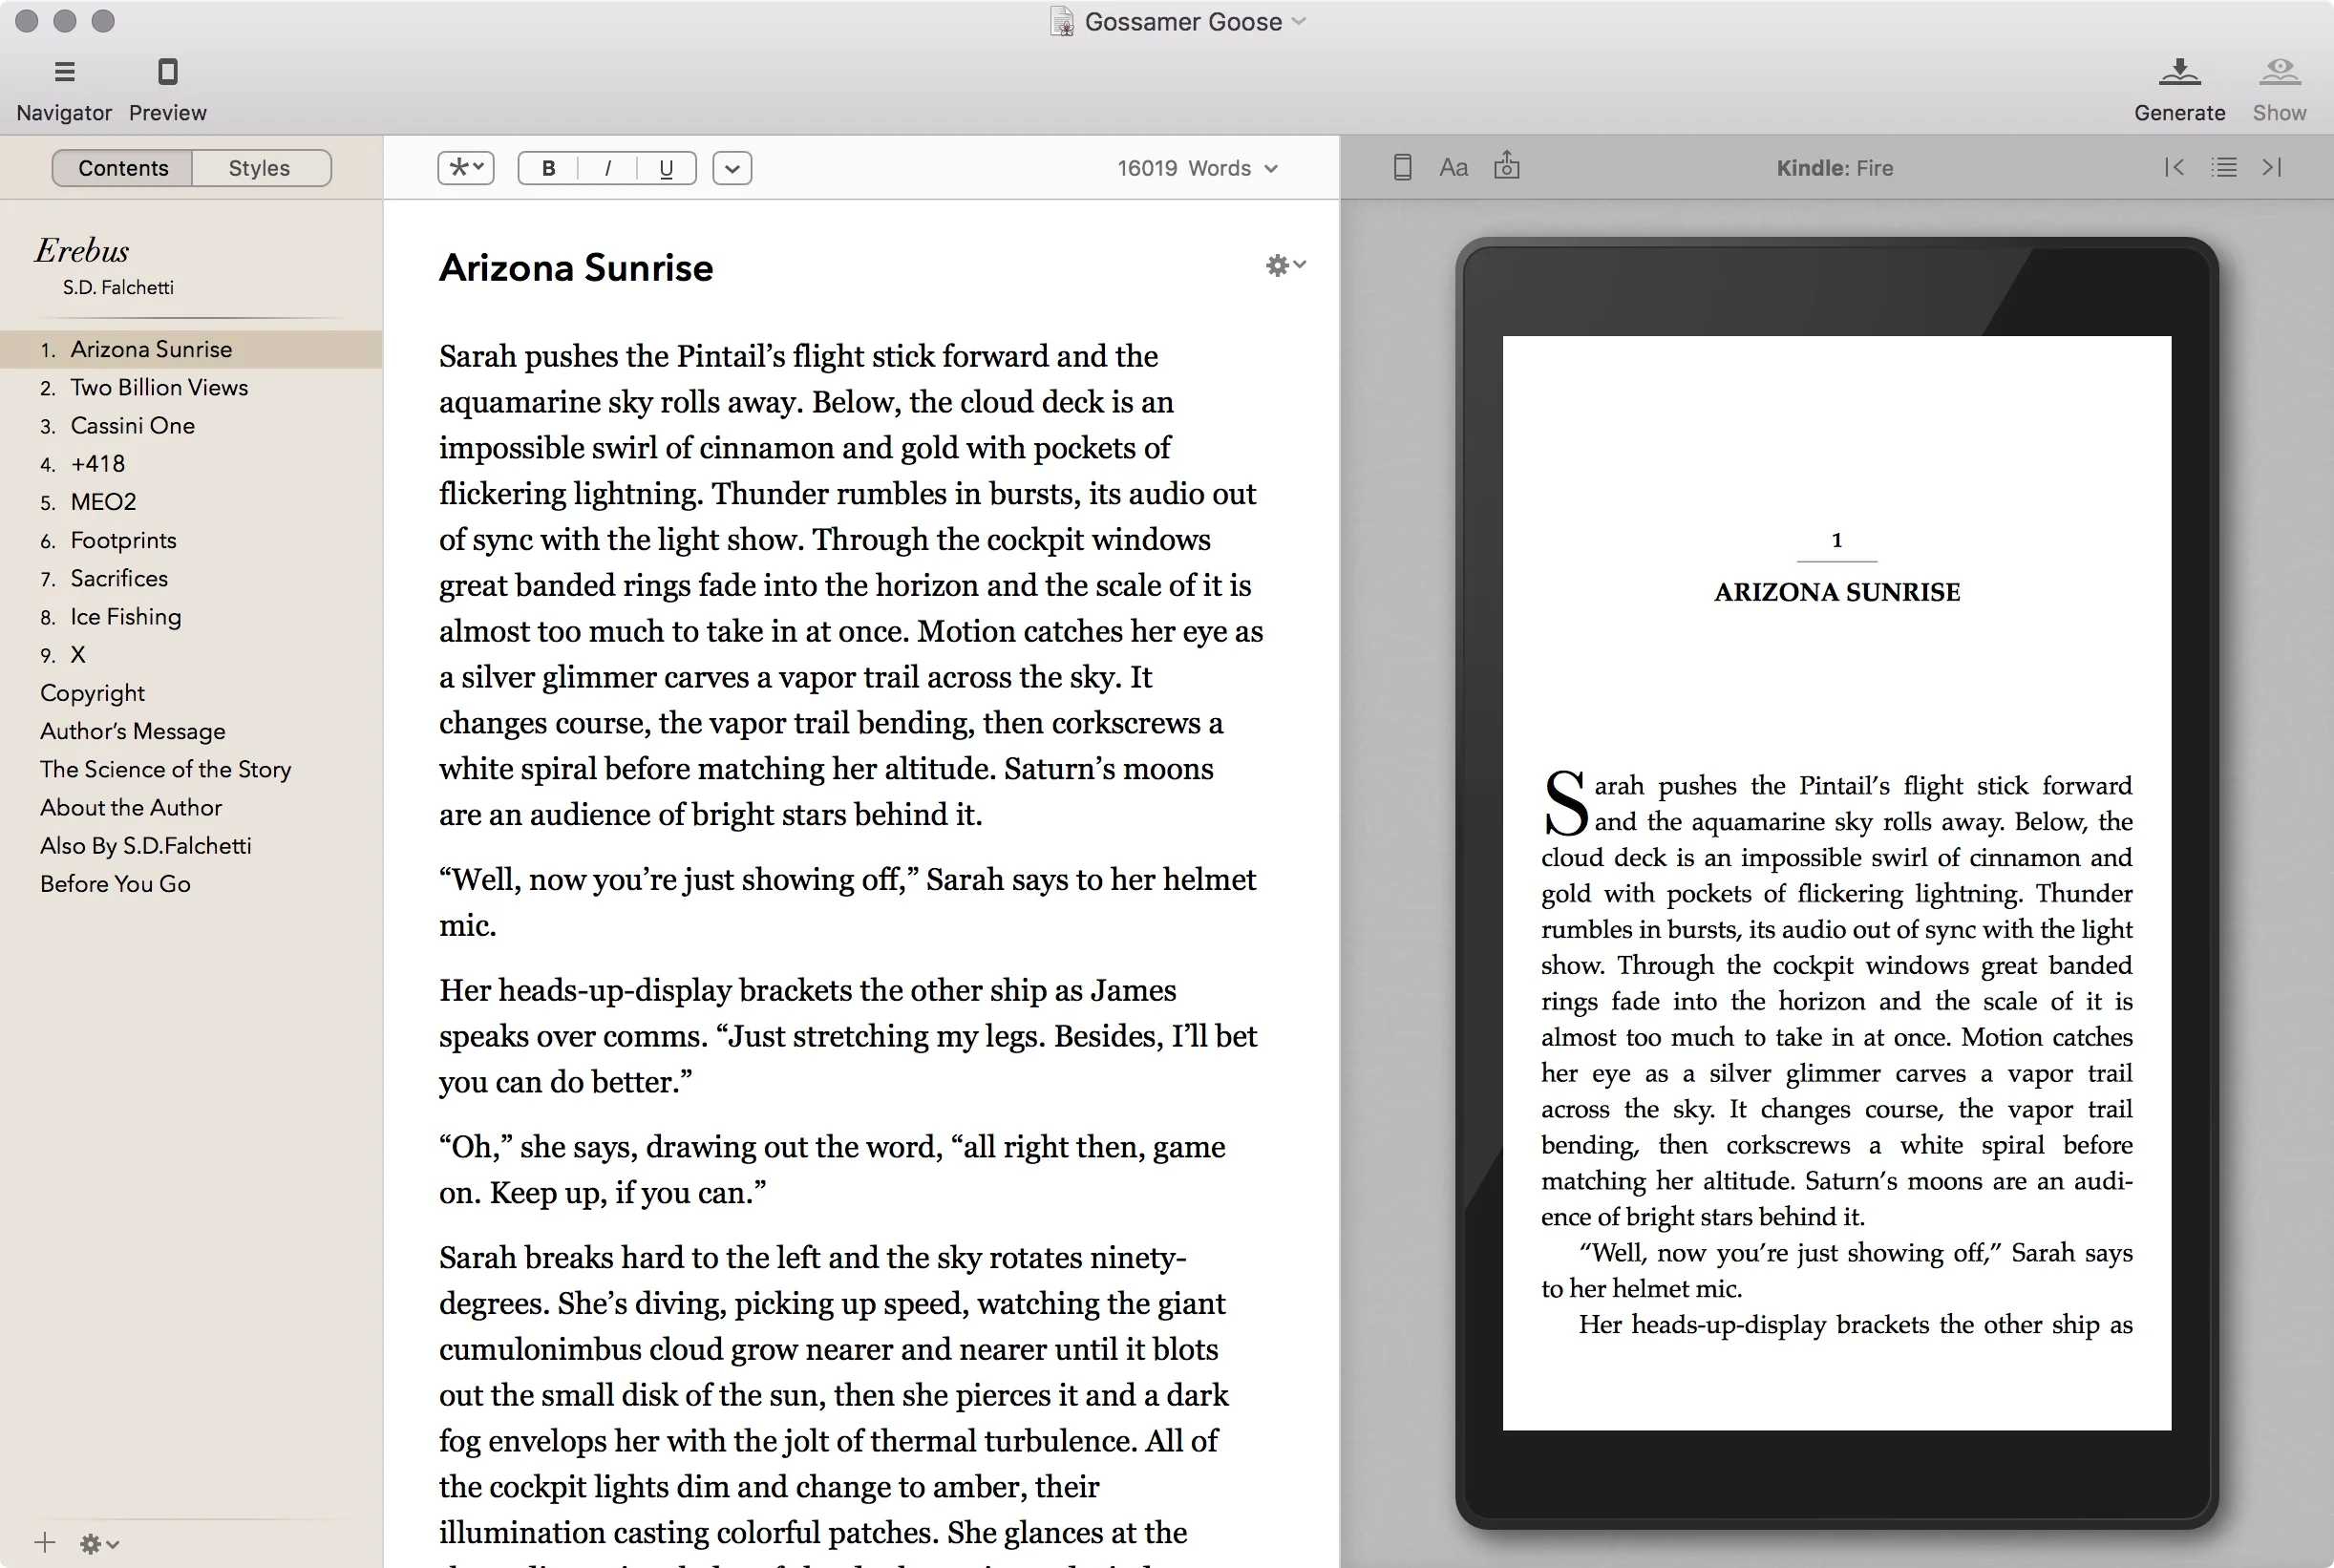Go to the next preview page
The image size is (2334, 1568).
[2272, 167]
